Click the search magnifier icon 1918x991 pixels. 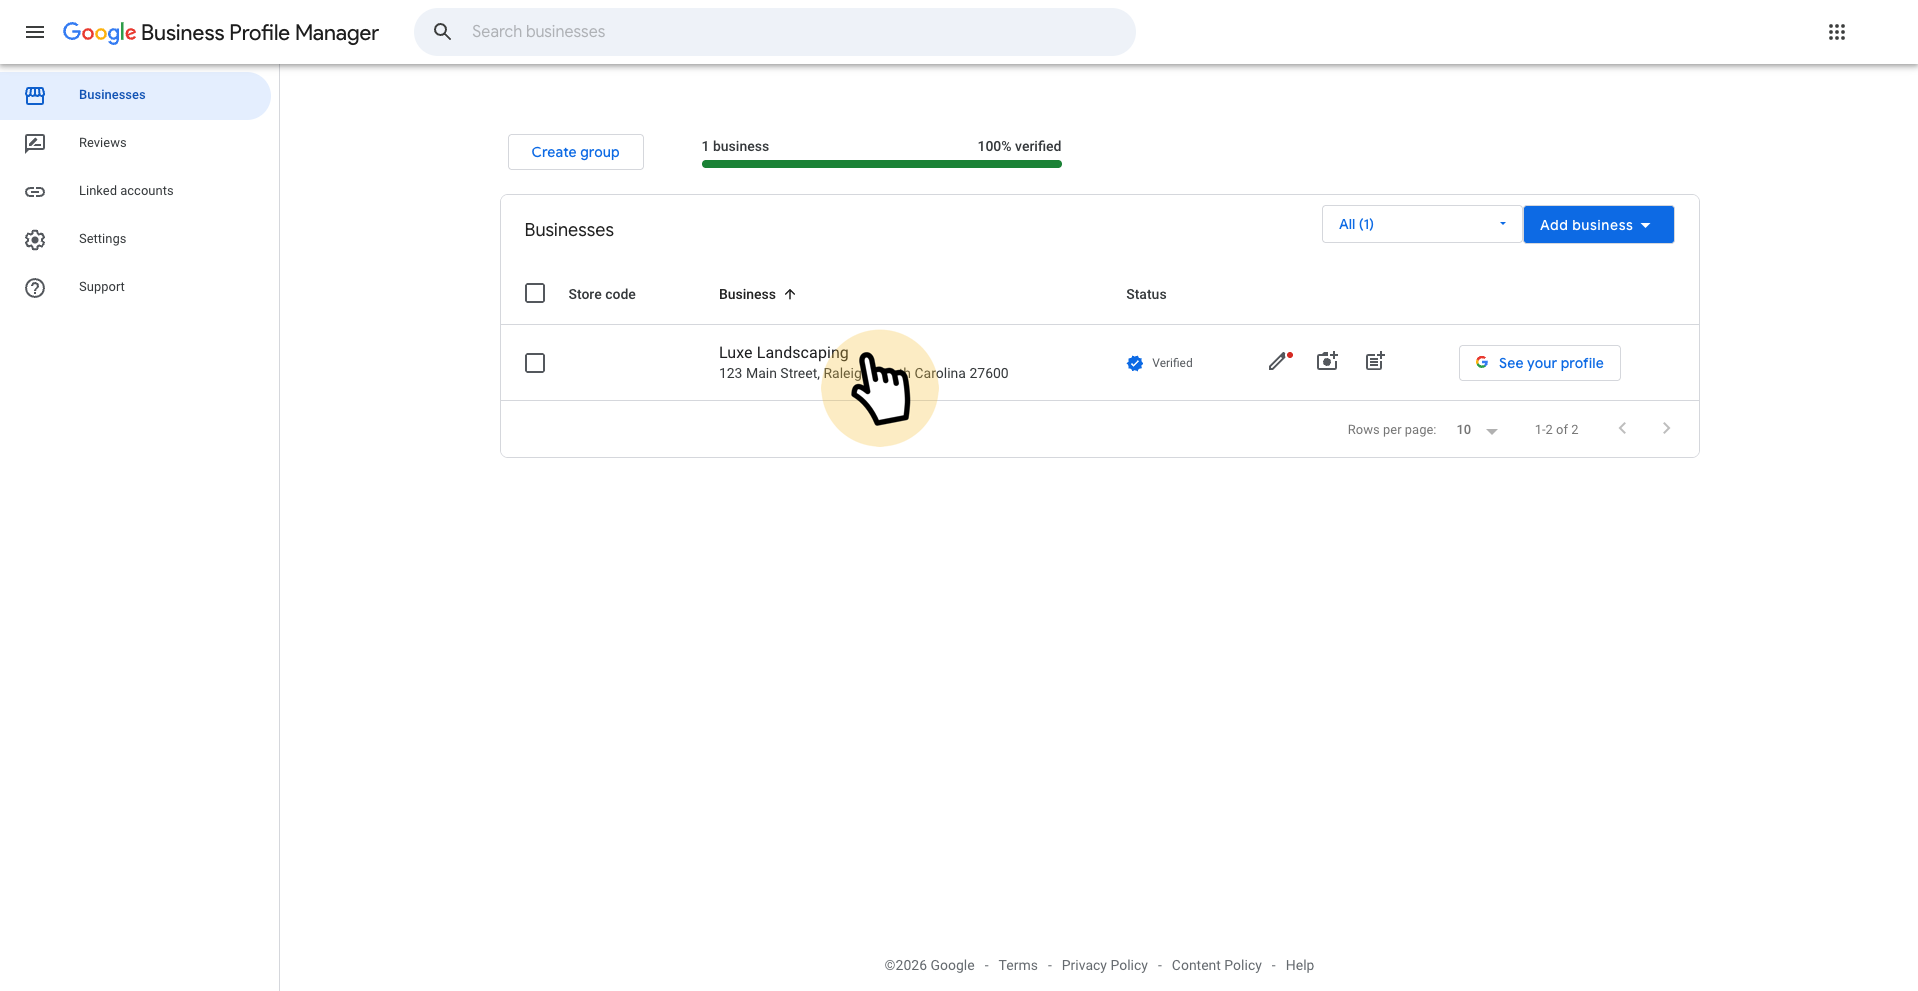coord(442,32)
